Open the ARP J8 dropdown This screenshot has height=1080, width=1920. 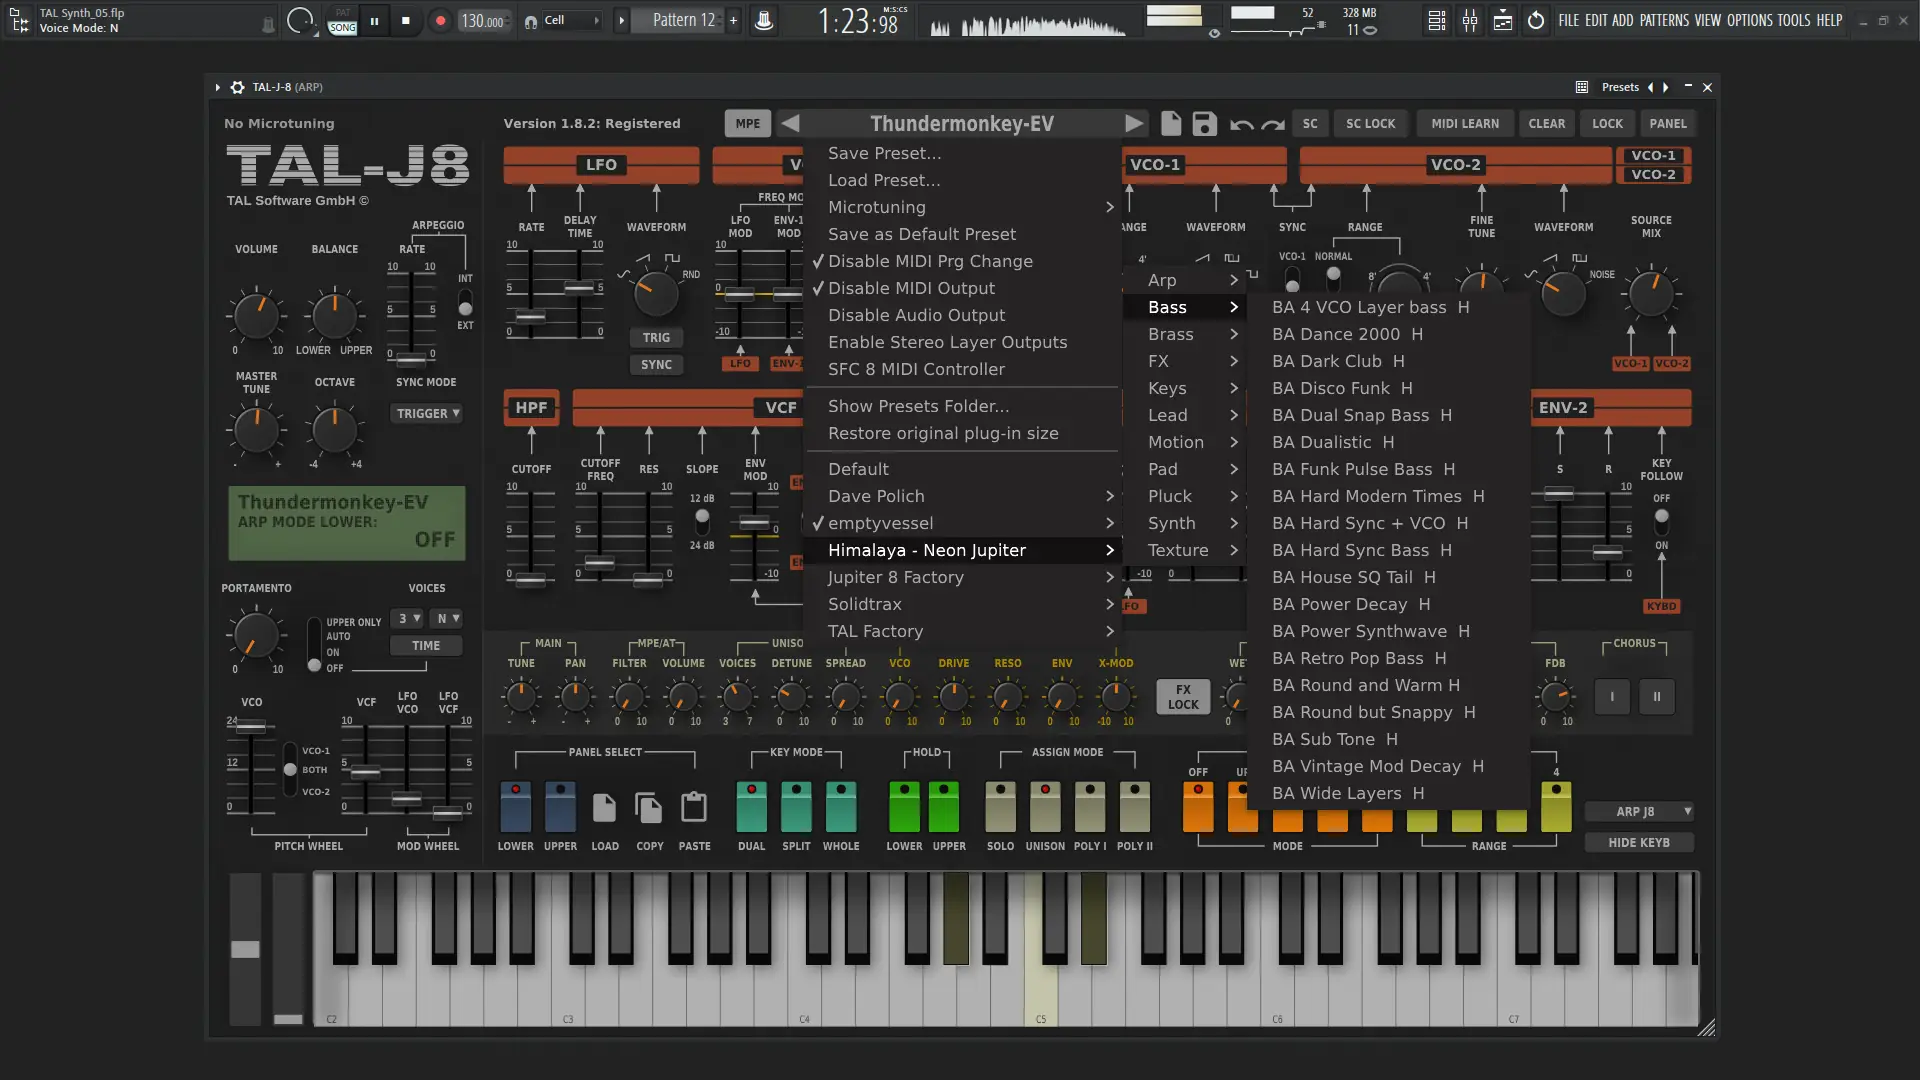tap(1640, 812)
